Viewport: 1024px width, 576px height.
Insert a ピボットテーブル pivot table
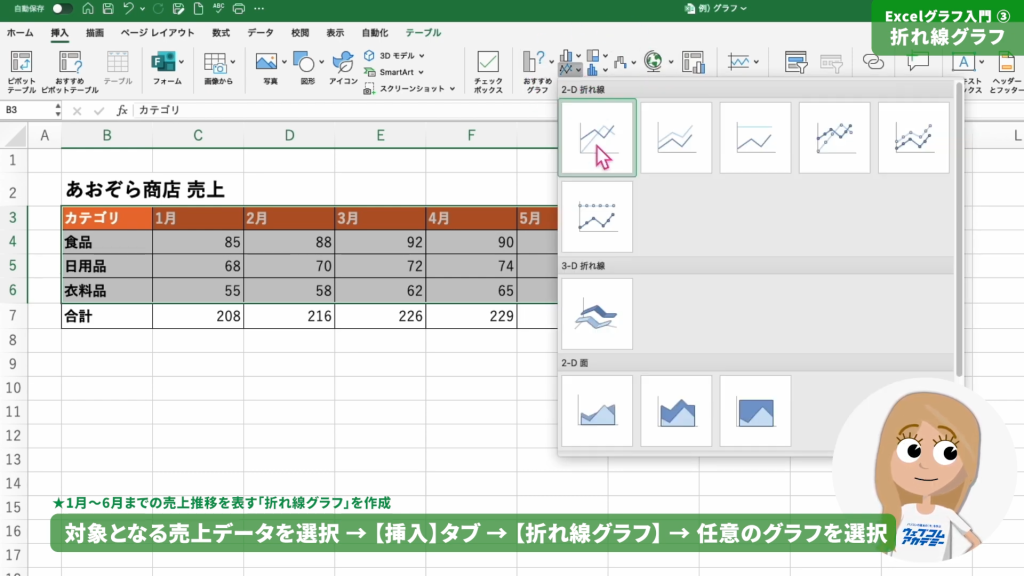pos(21,71)
